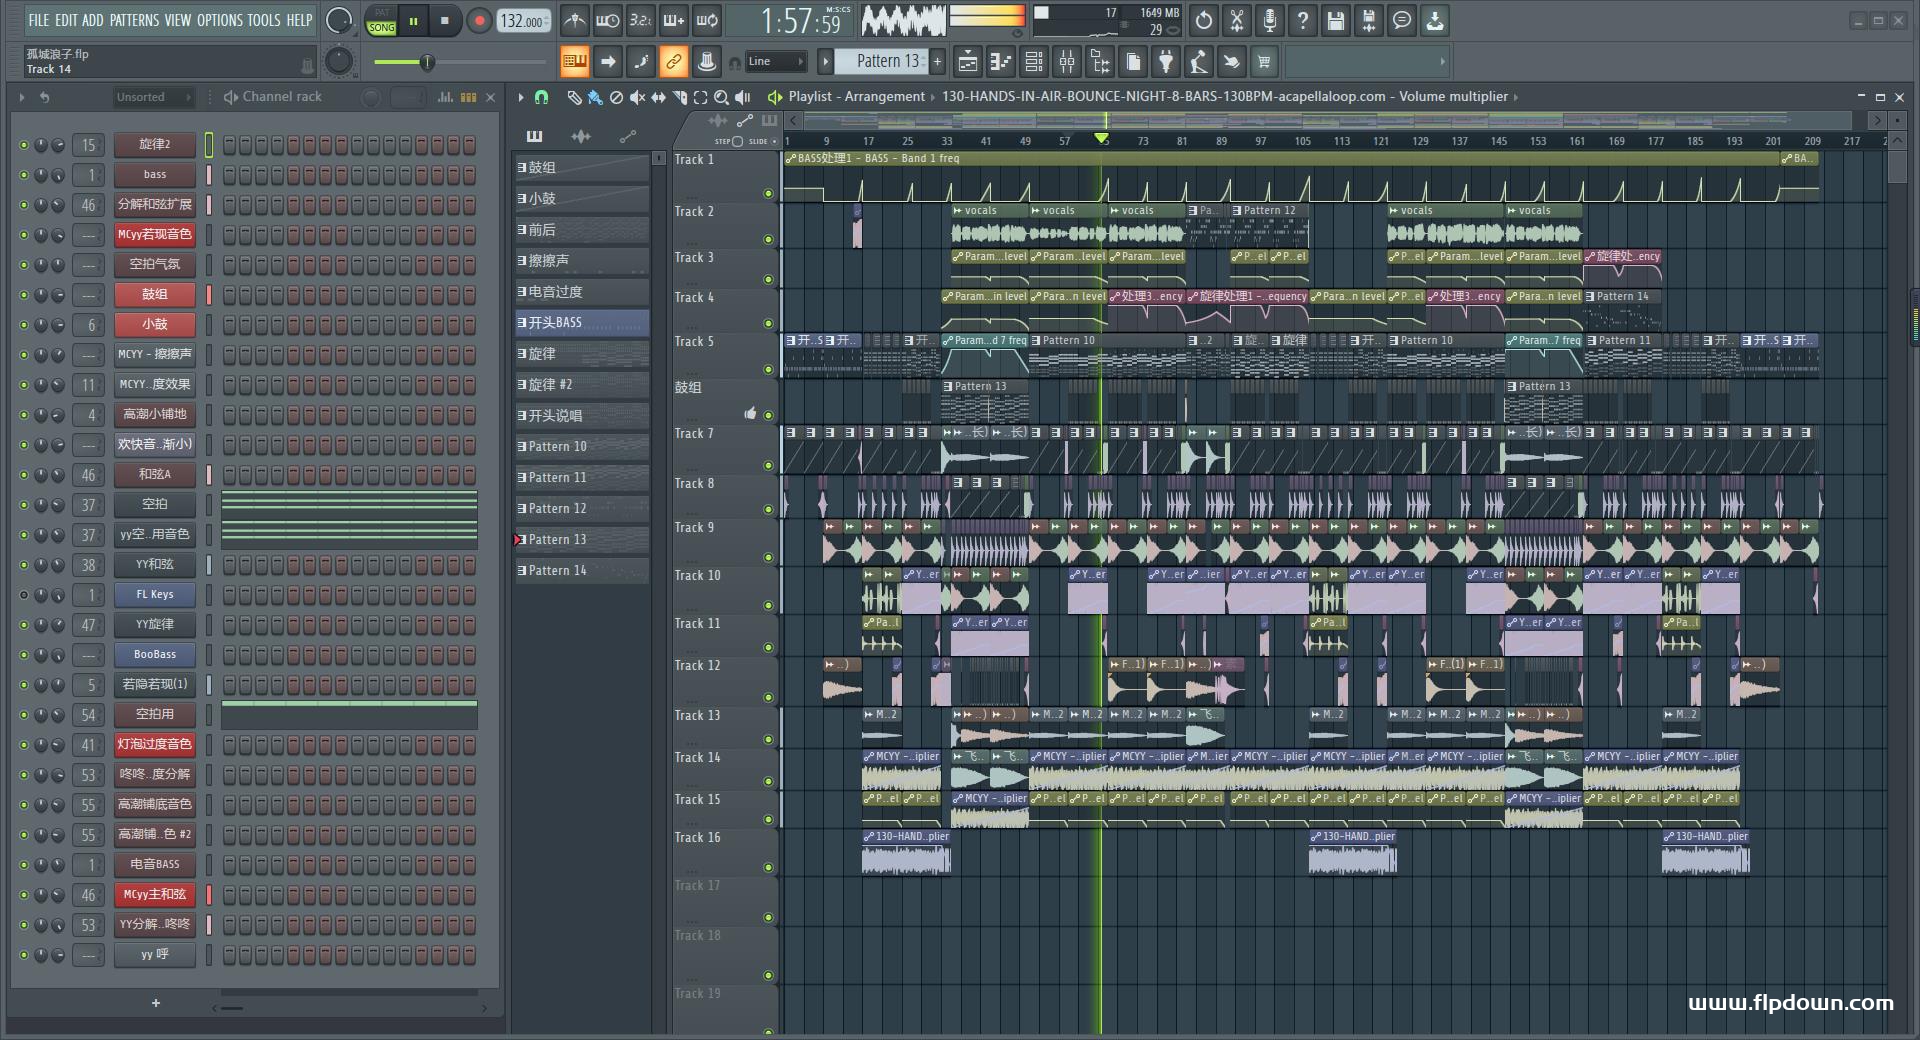Toggle playlist snap magnet icon

tap(541, 97)
